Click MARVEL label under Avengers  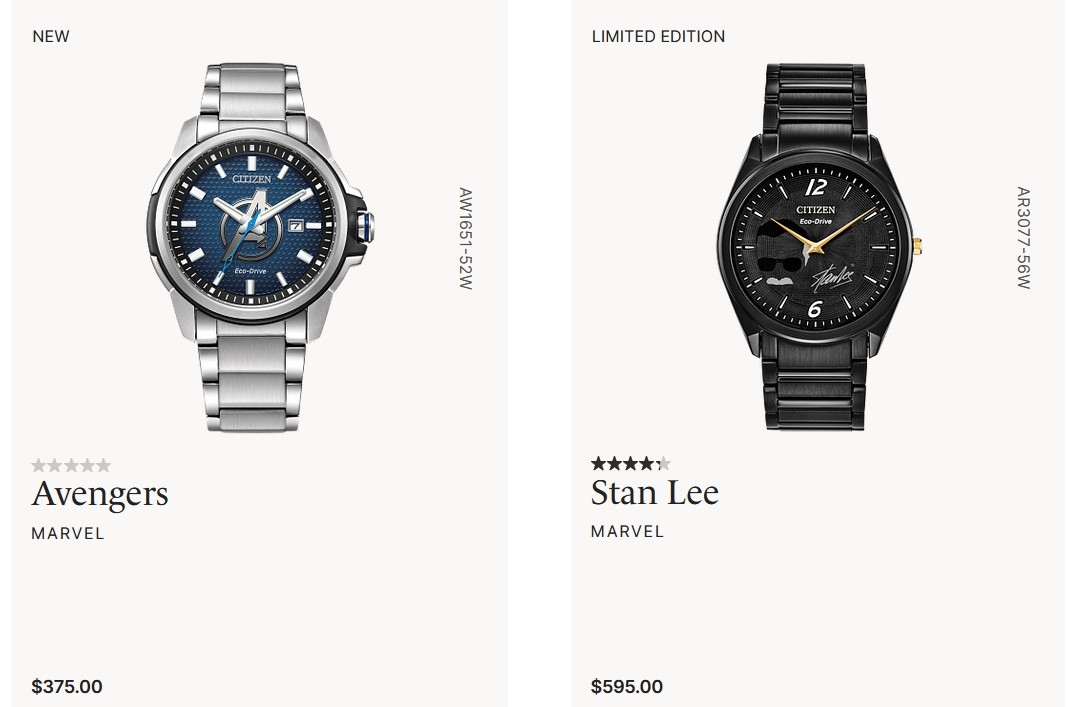(68, 533)
